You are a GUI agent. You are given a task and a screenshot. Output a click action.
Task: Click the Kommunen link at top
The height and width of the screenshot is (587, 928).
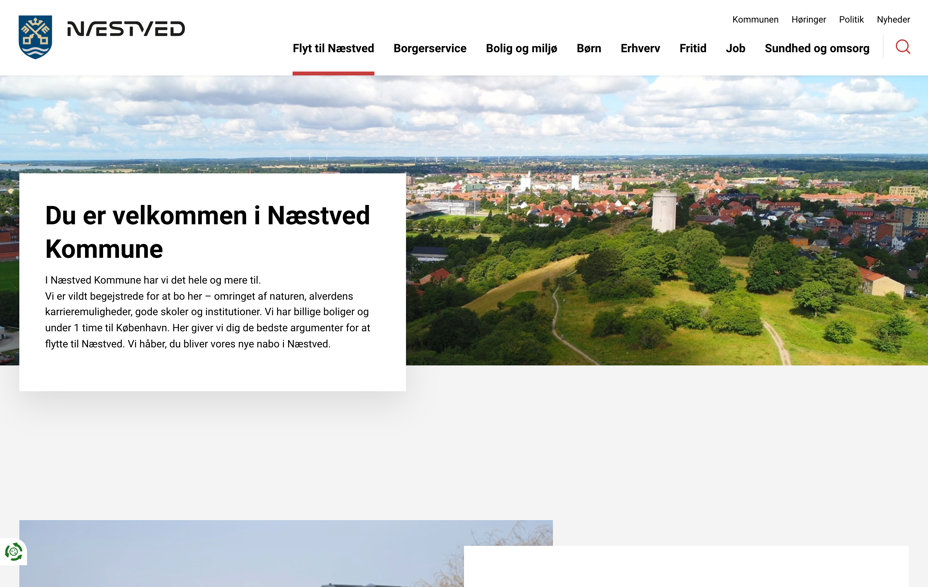coord(755,19)
